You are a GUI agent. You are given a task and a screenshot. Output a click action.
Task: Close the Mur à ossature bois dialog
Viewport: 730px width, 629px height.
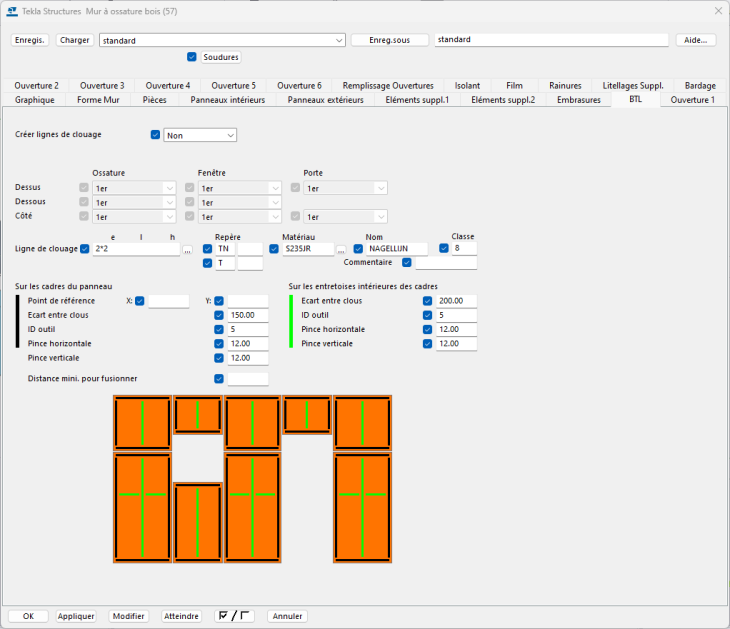click(x=718, y=11)
